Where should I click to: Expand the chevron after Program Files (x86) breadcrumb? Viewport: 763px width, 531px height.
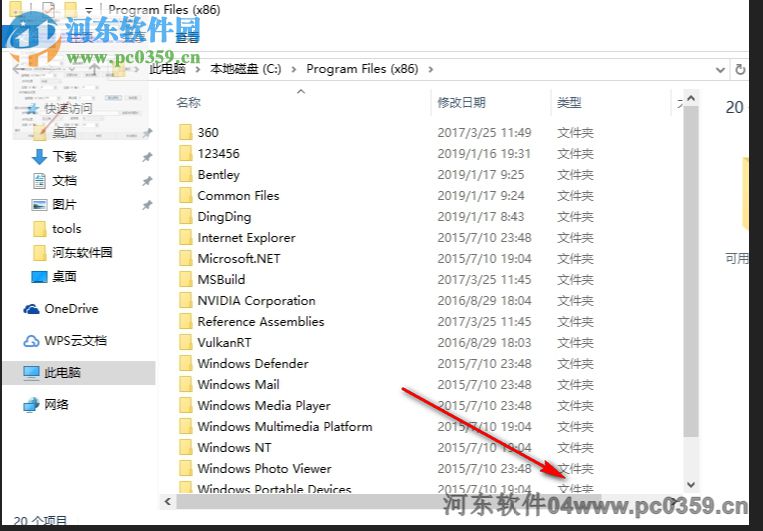431,70
